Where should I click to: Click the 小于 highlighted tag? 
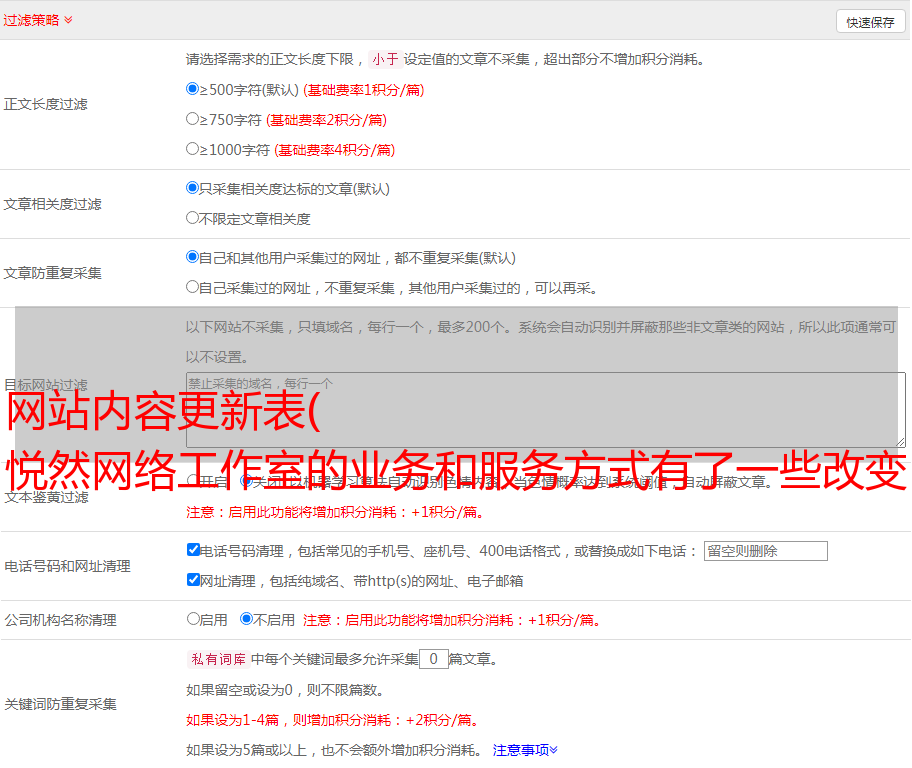385,59
